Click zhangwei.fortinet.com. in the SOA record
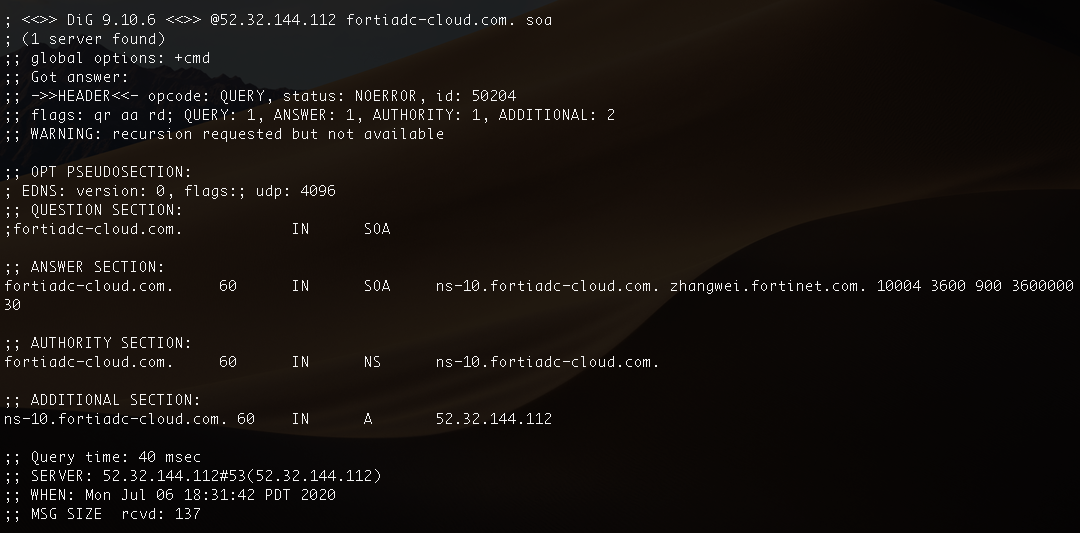The width and height of the screenshot is (1080, 533). (768, 286)
